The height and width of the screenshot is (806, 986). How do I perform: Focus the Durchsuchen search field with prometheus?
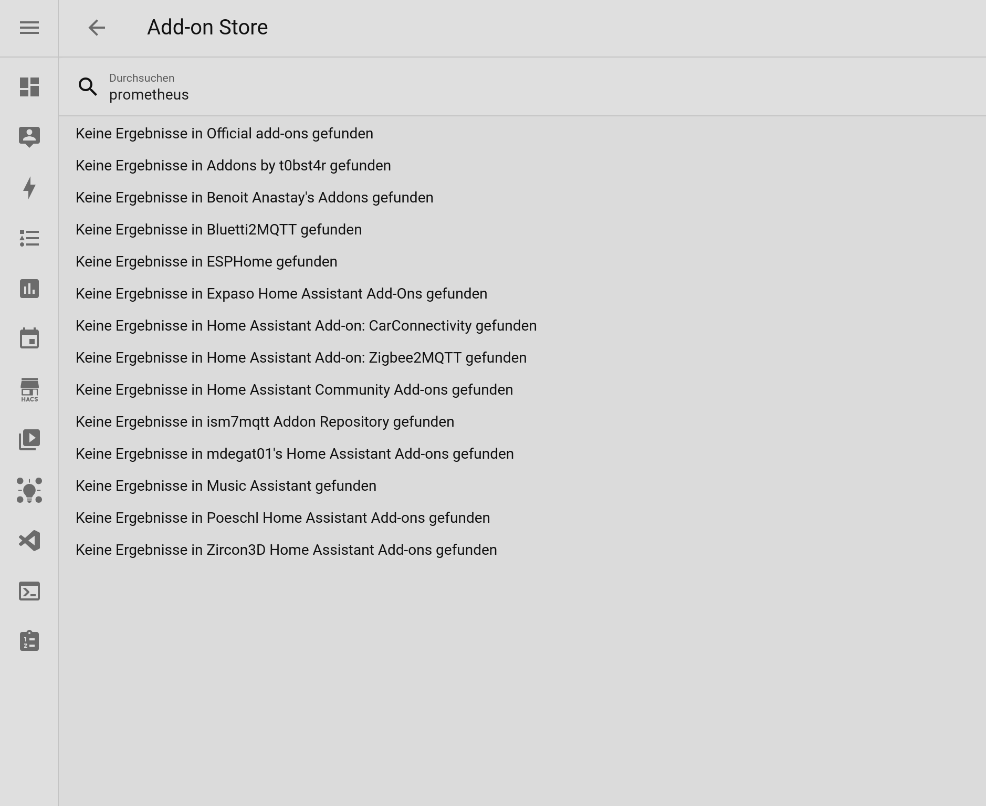522,87
